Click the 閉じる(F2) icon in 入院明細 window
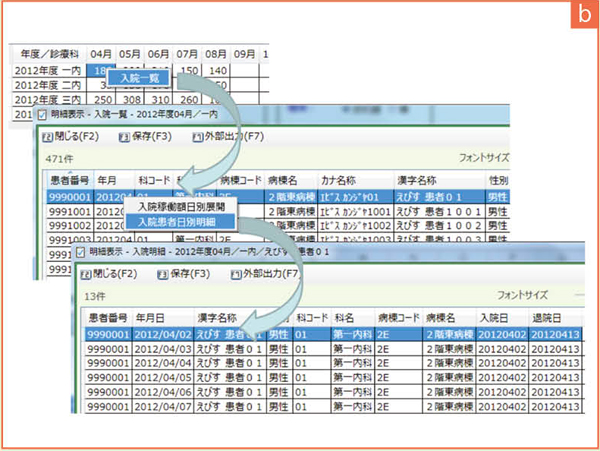The height and width of the screenshot is (451, 600). click(x=87, y=273)
